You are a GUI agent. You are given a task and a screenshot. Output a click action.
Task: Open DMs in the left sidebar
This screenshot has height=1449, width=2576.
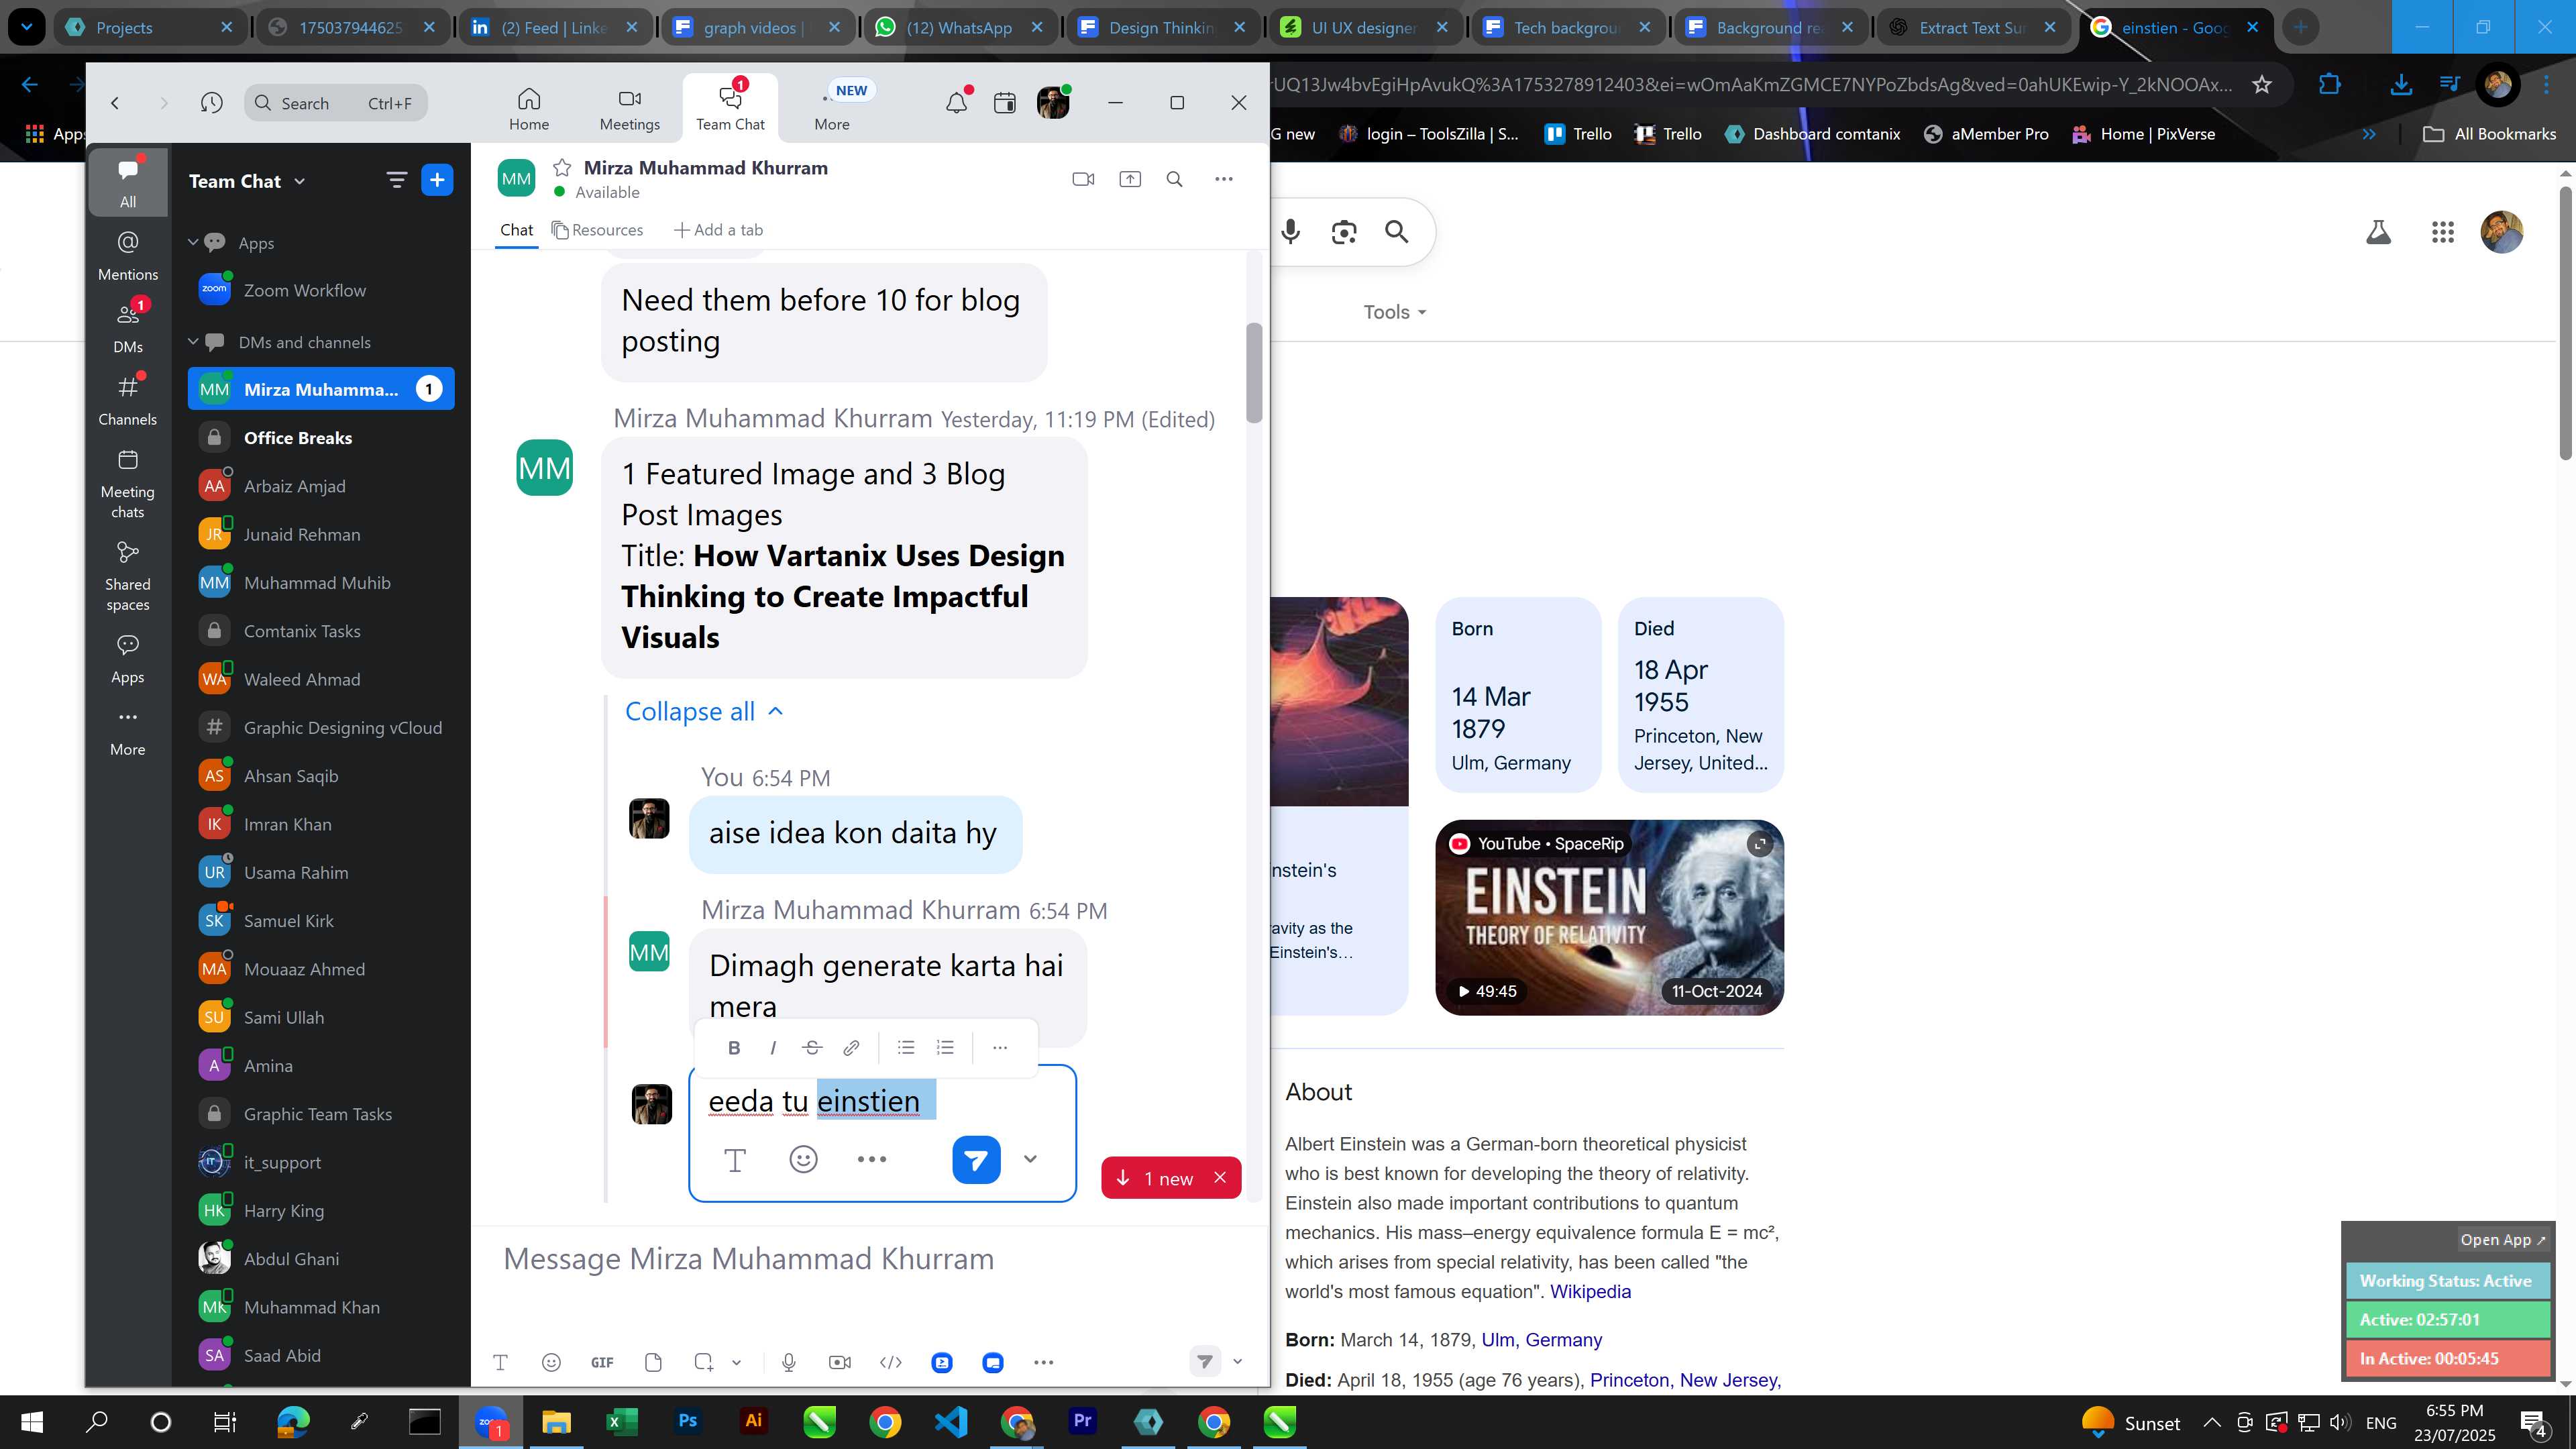pos(128,328)
